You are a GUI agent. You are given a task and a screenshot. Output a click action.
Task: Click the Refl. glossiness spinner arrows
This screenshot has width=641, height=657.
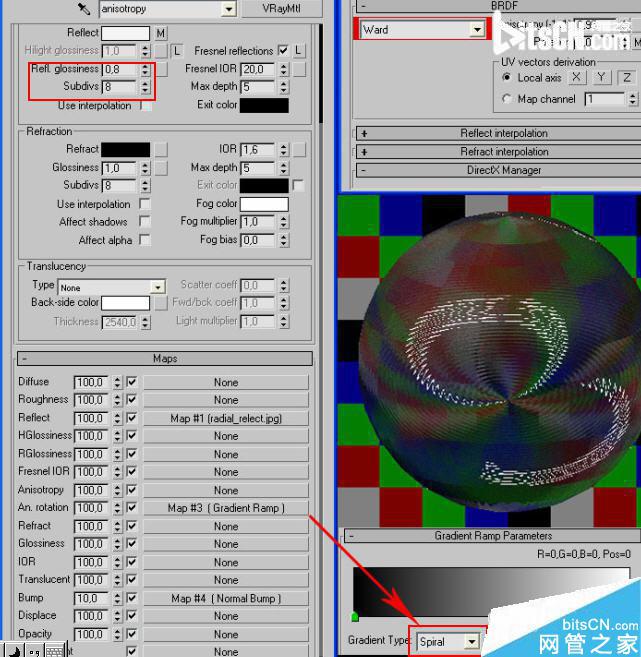click(x=145, y=69)
